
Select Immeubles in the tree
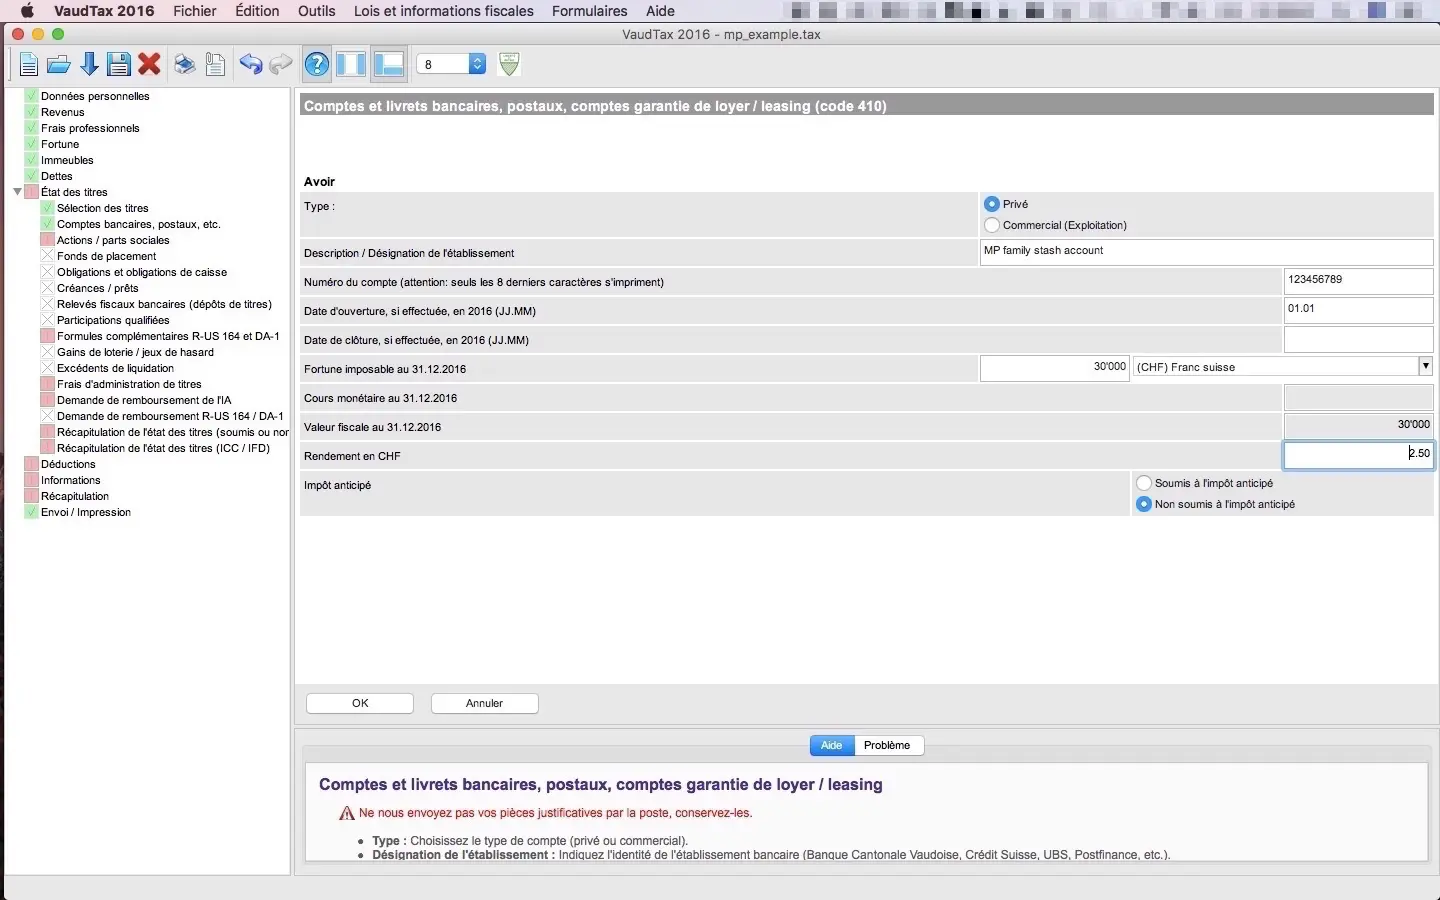tap(67, 160)
